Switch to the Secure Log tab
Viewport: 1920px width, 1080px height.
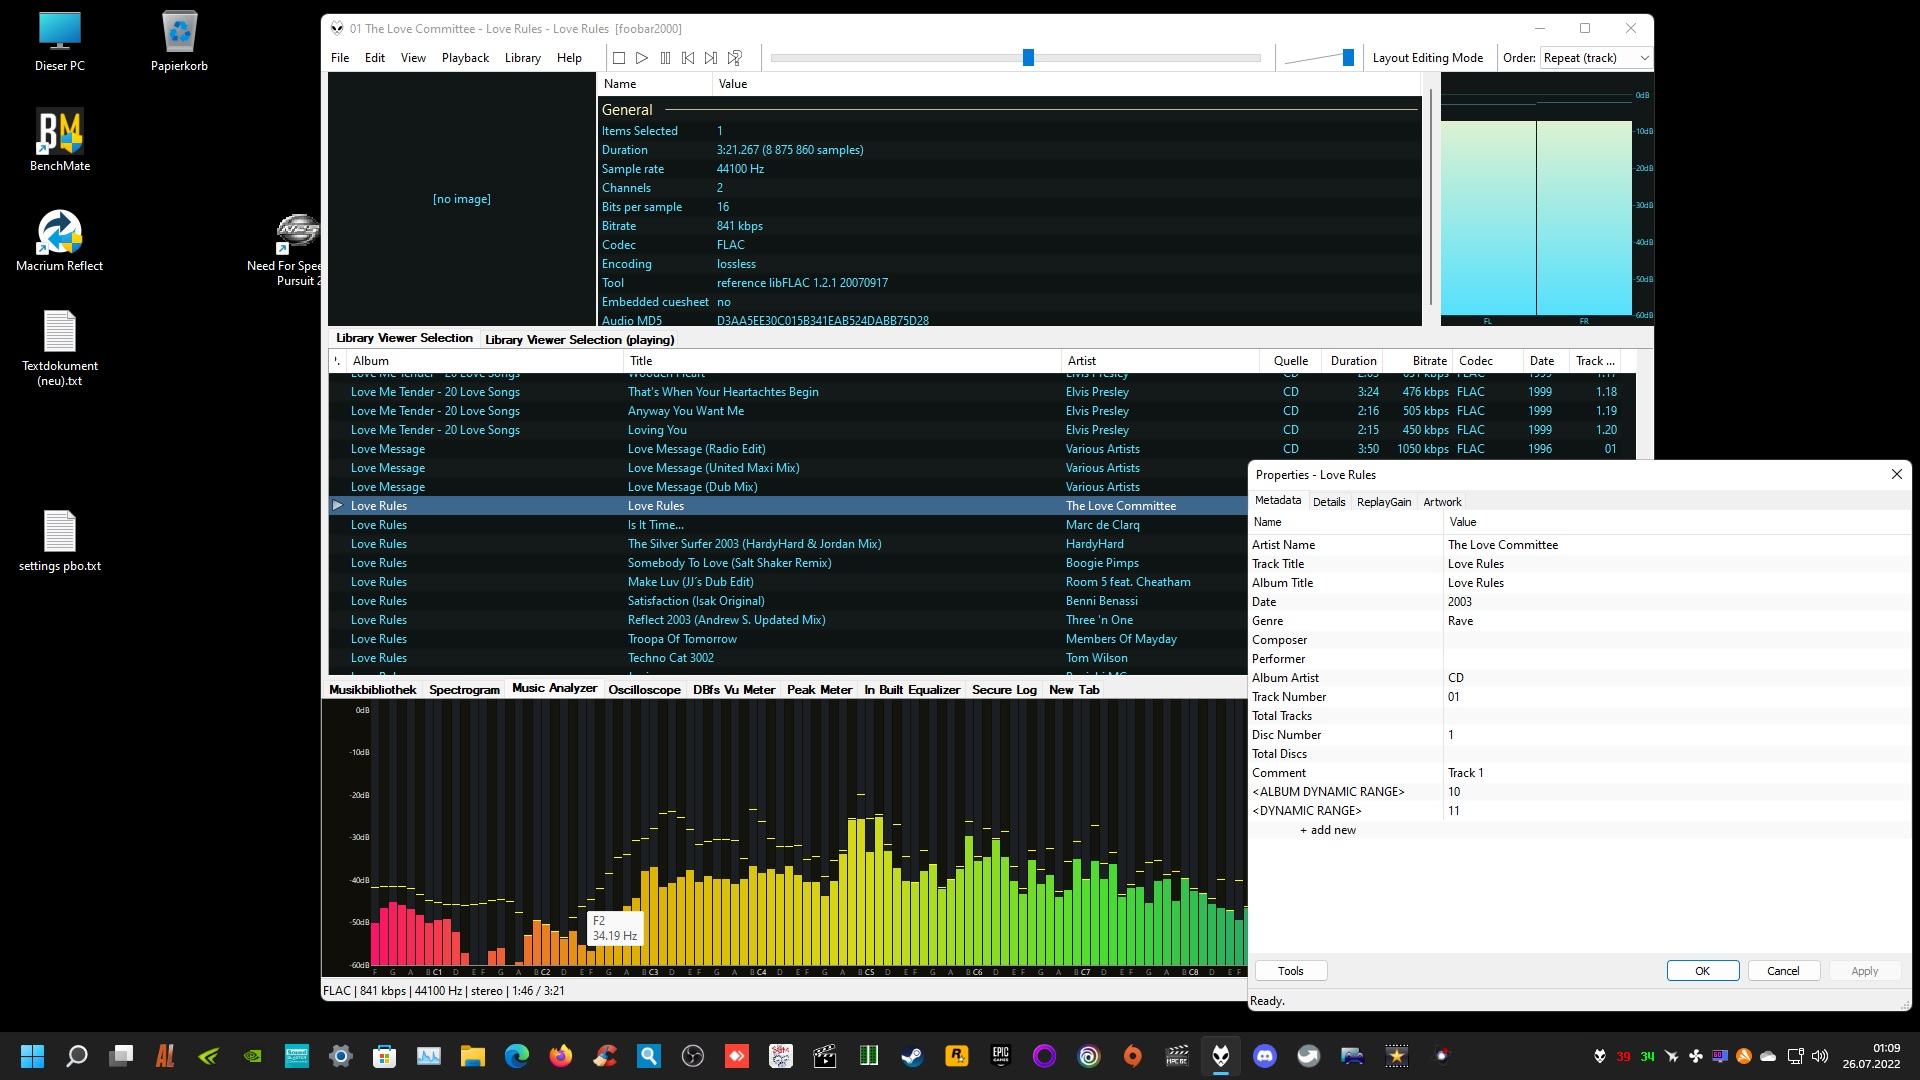pos(1004,690)
